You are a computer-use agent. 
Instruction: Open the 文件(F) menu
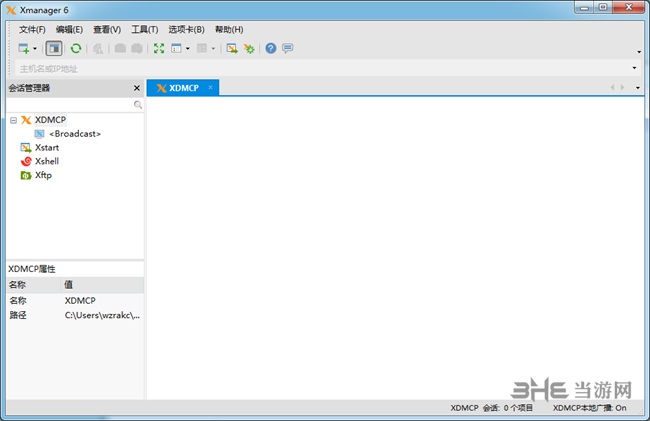click(32, 29)
